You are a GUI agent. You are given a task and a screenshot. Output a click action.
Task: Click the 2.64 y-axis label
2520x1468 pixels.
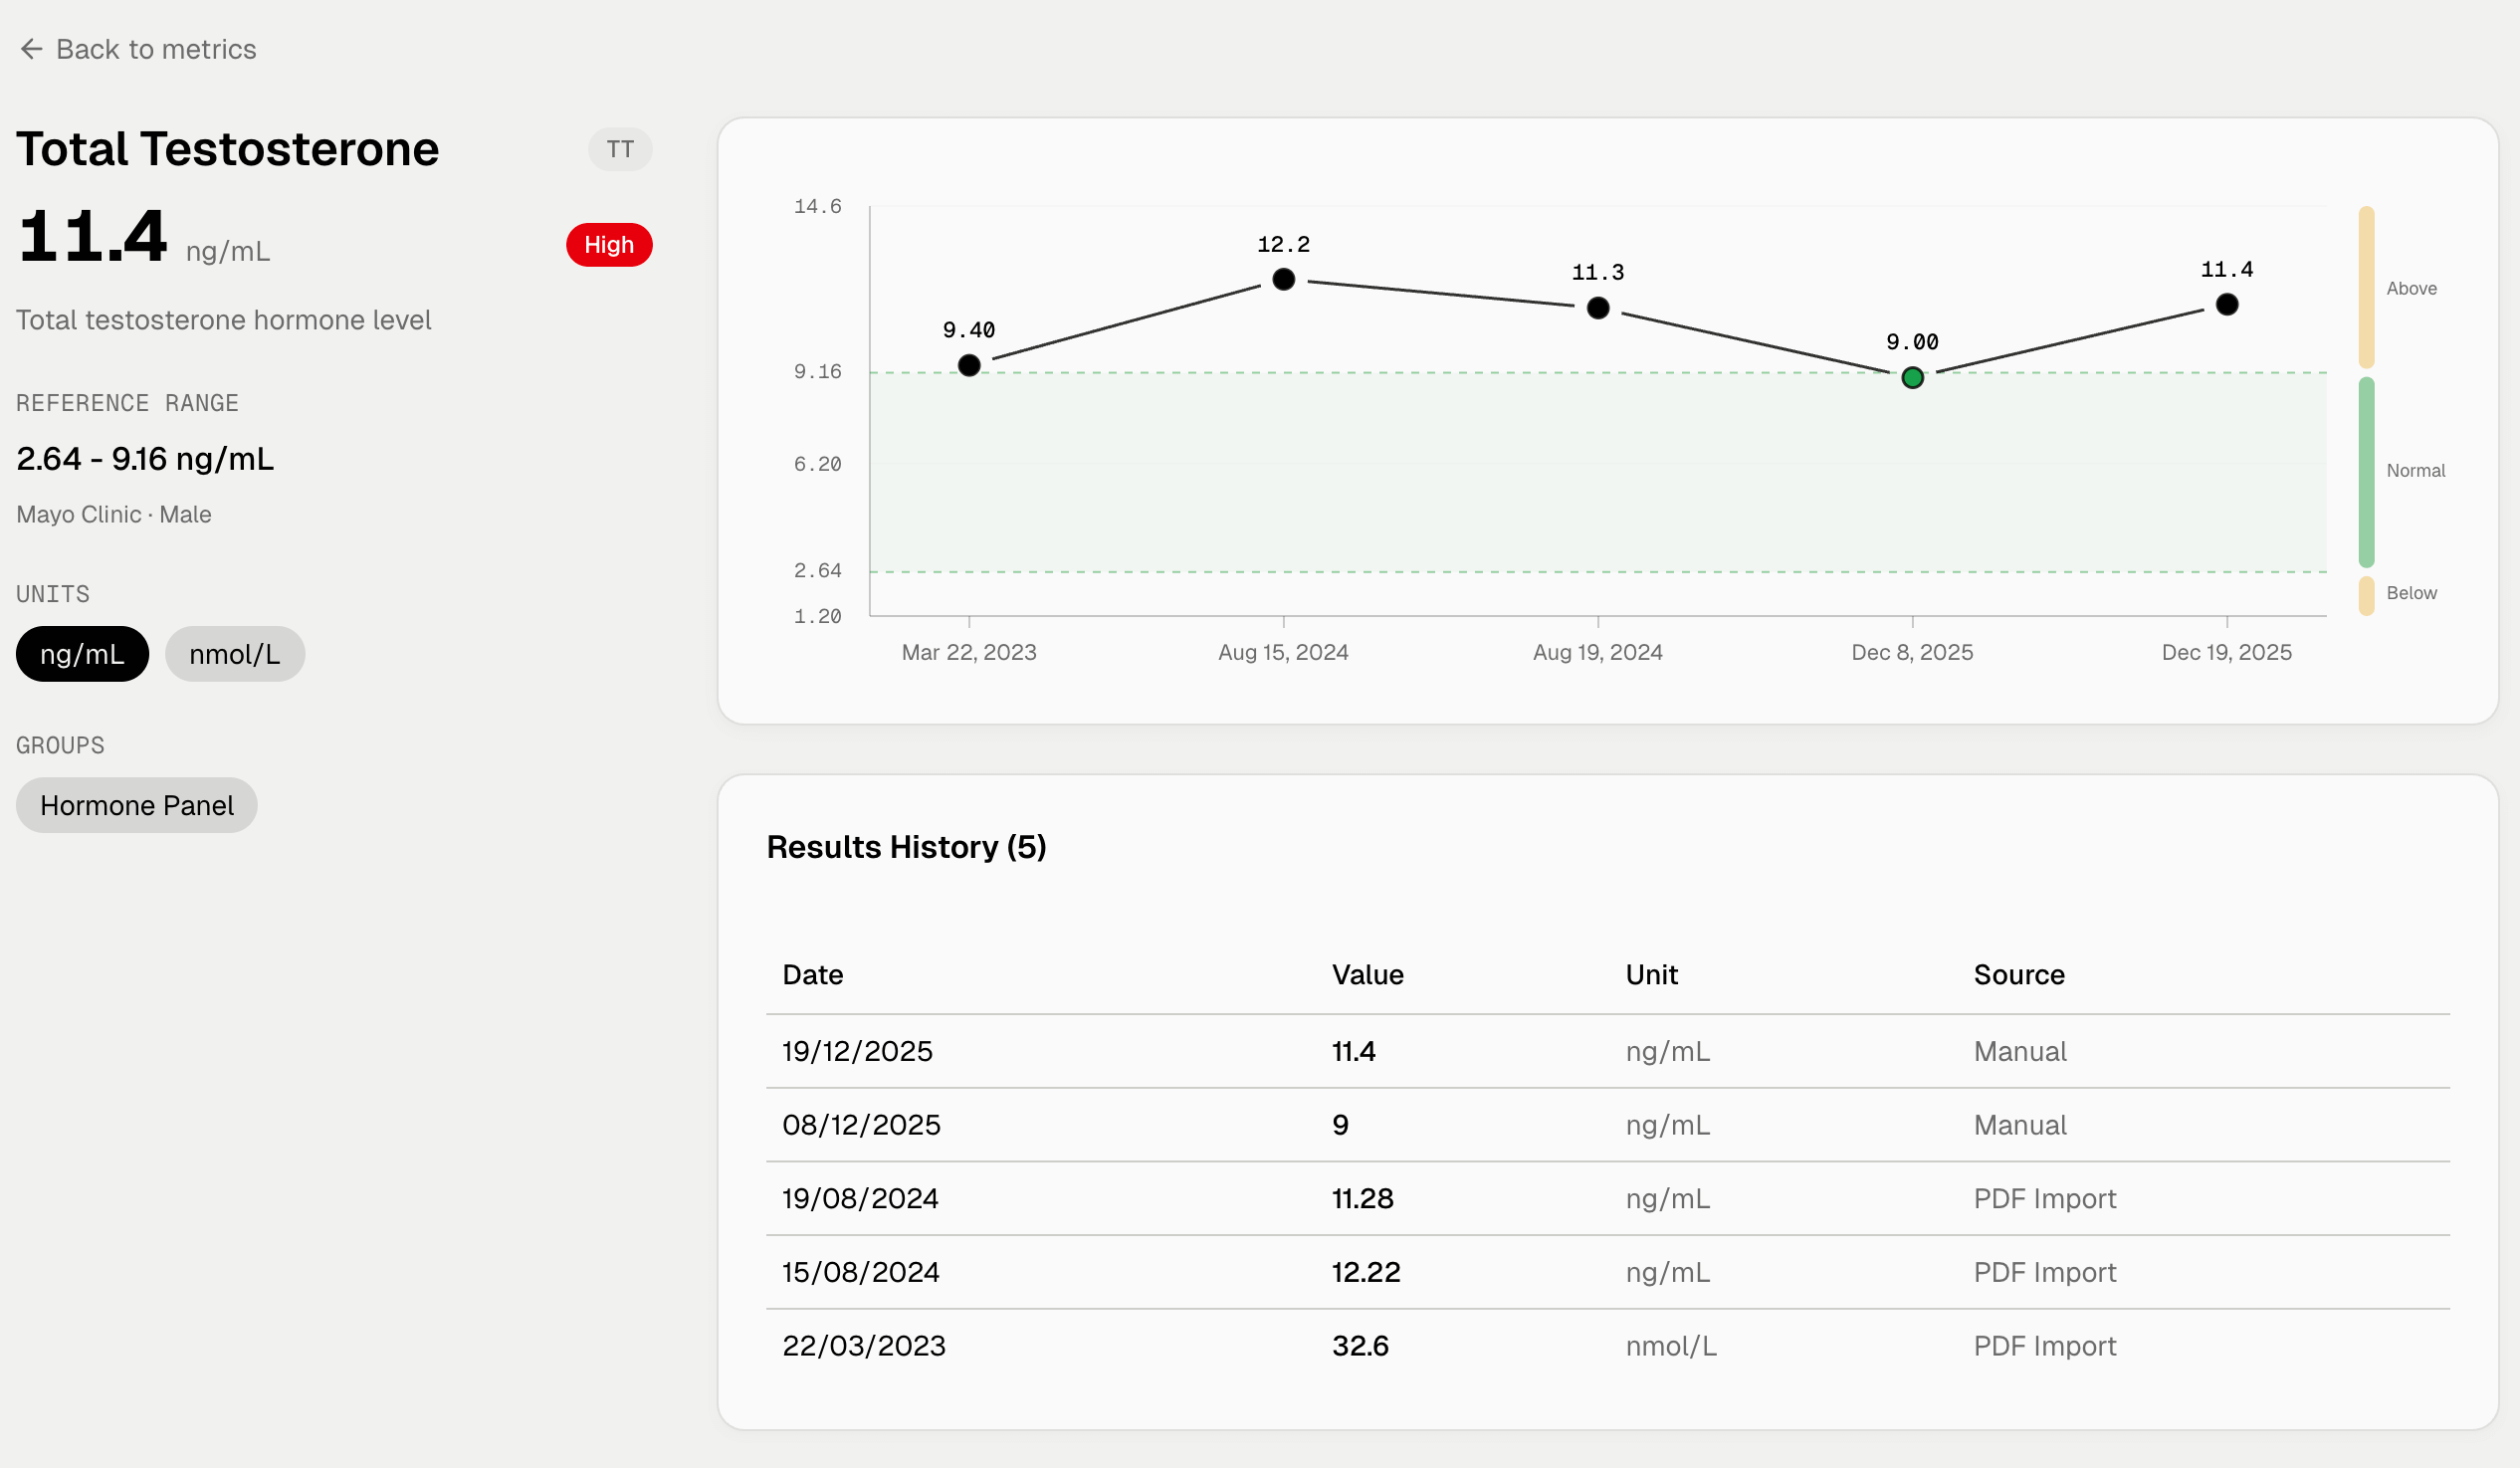coord(818,571)
